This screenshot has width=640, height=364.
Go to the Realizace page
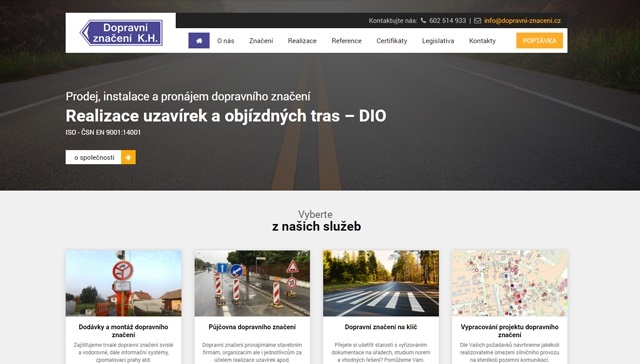302,41
